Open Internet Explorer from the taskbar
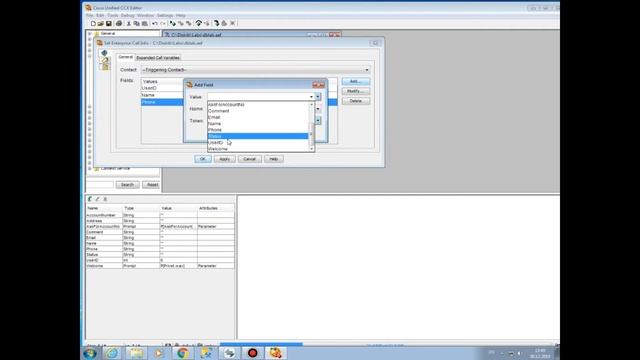 (112, 353)
